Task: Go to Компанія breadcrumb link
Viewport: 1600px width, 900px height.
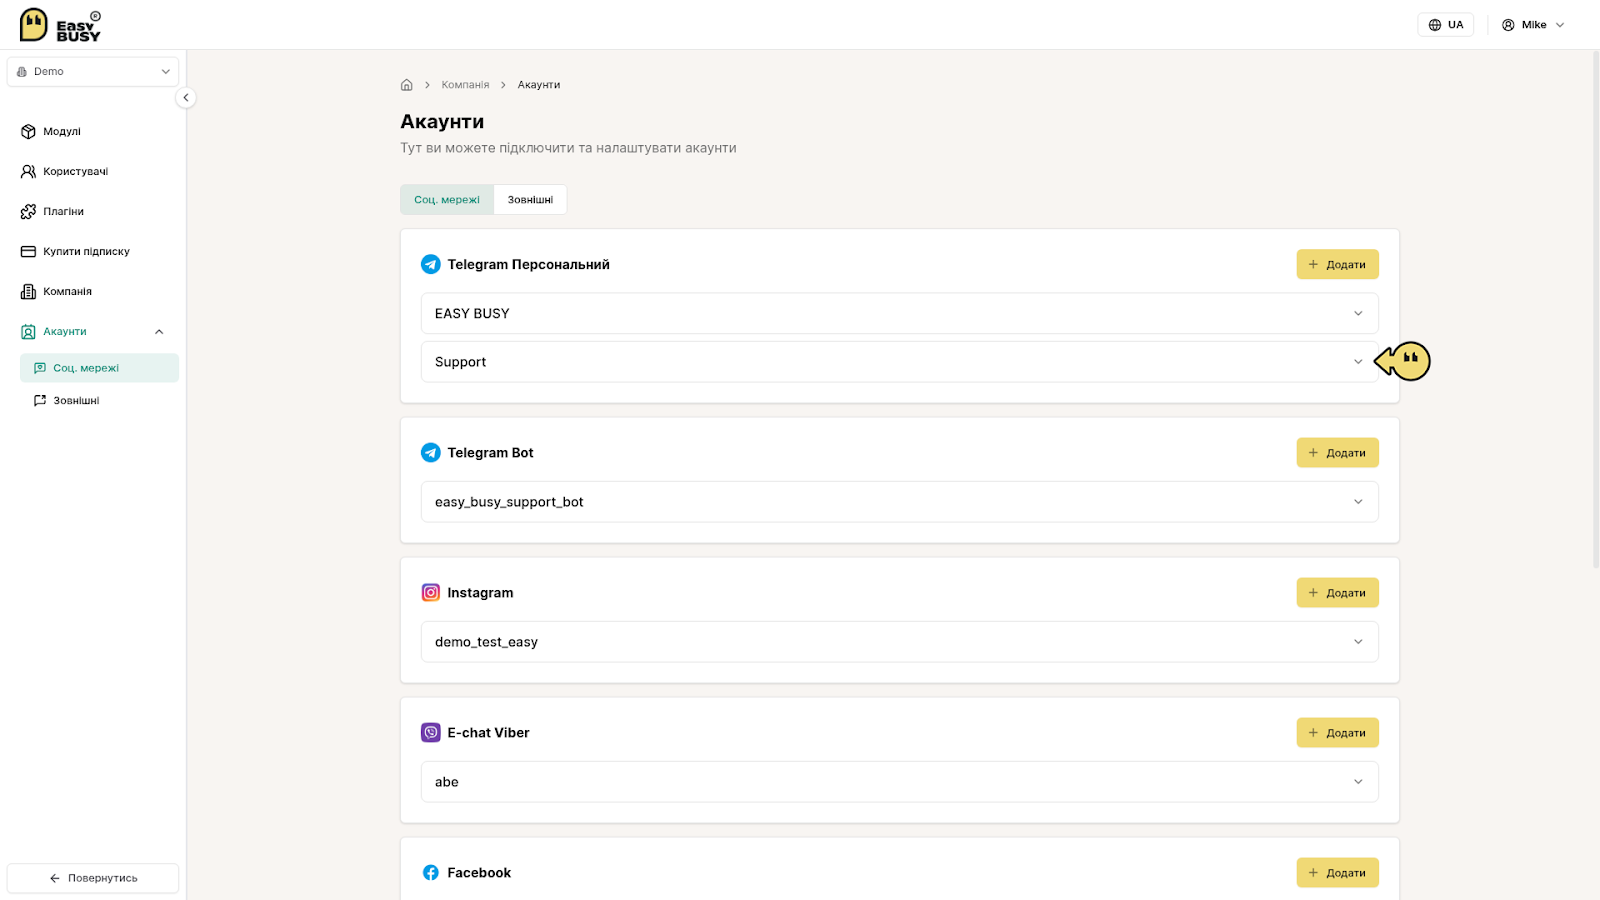Action: (x=465, y=85)
